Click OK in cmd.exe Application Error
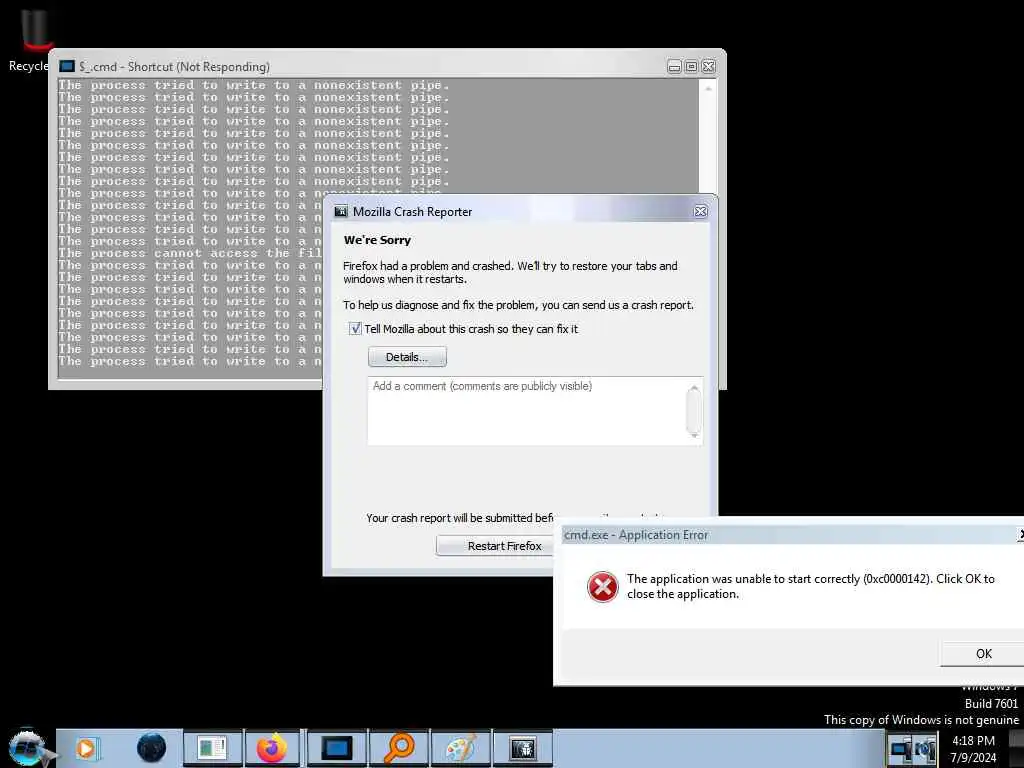This screenshot has width=1024, height=768. coord(984,654)
